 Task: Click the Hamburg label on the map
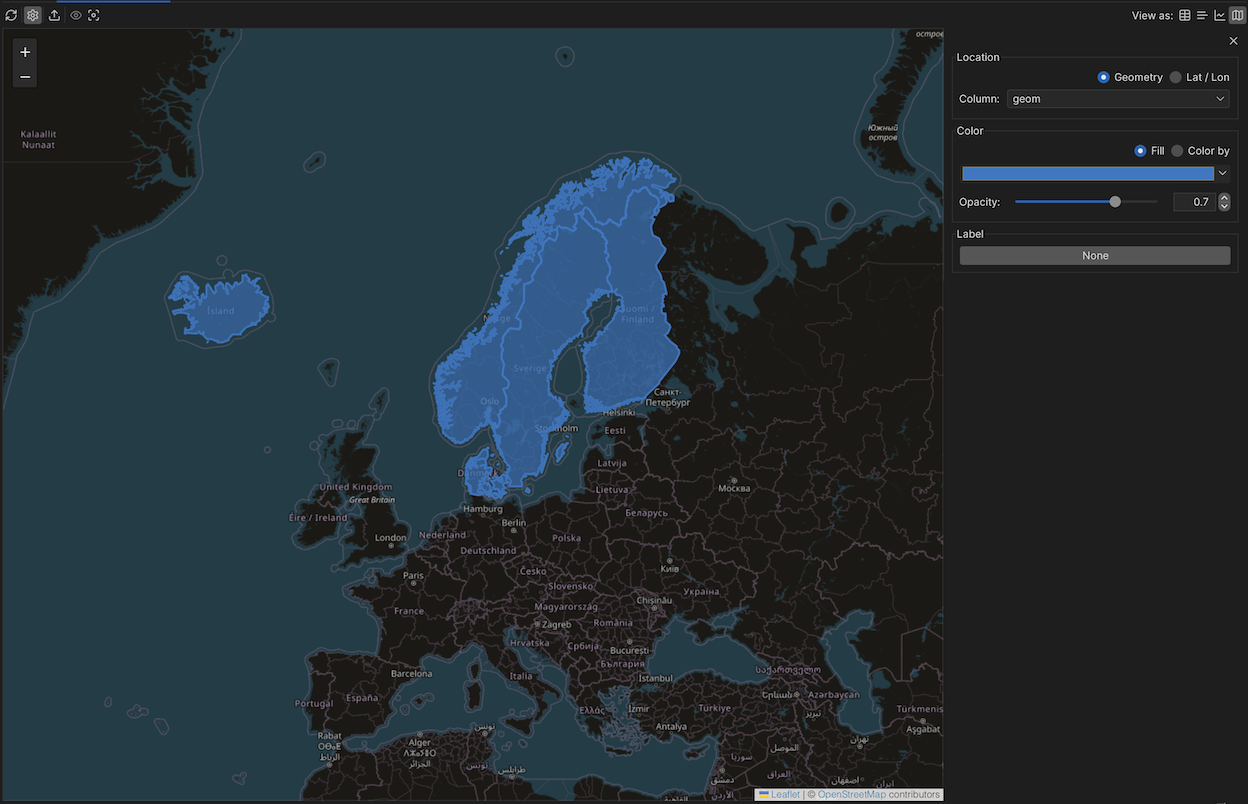click(x=483, y=509)
